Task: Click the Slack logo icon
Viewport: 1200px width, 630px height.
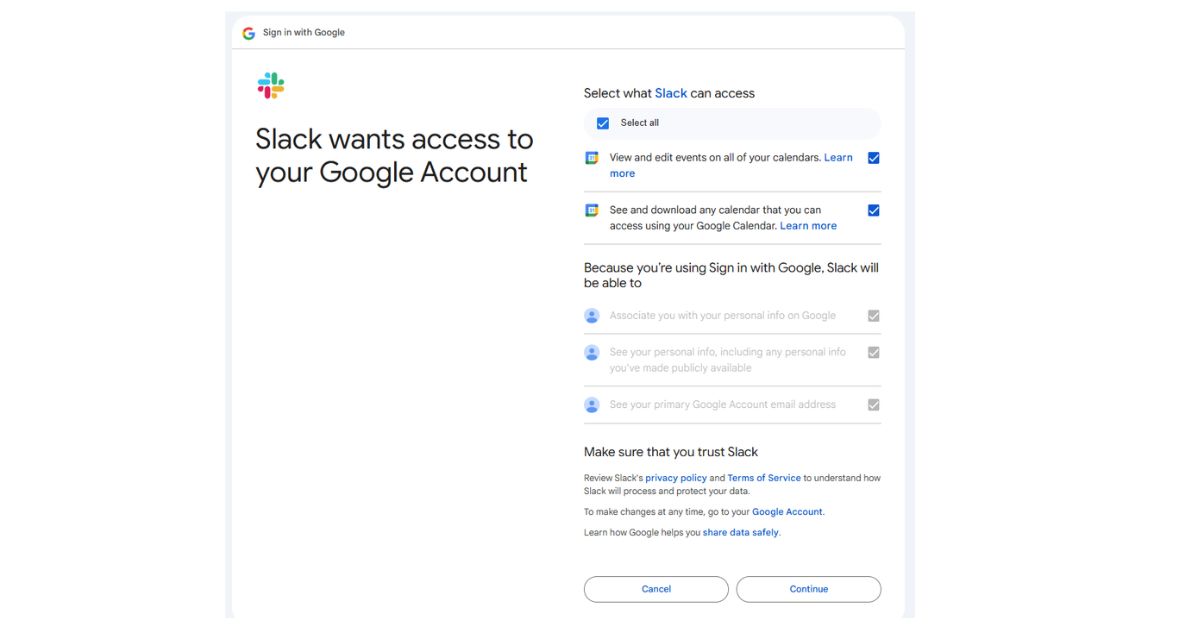Action: [271, 86]
